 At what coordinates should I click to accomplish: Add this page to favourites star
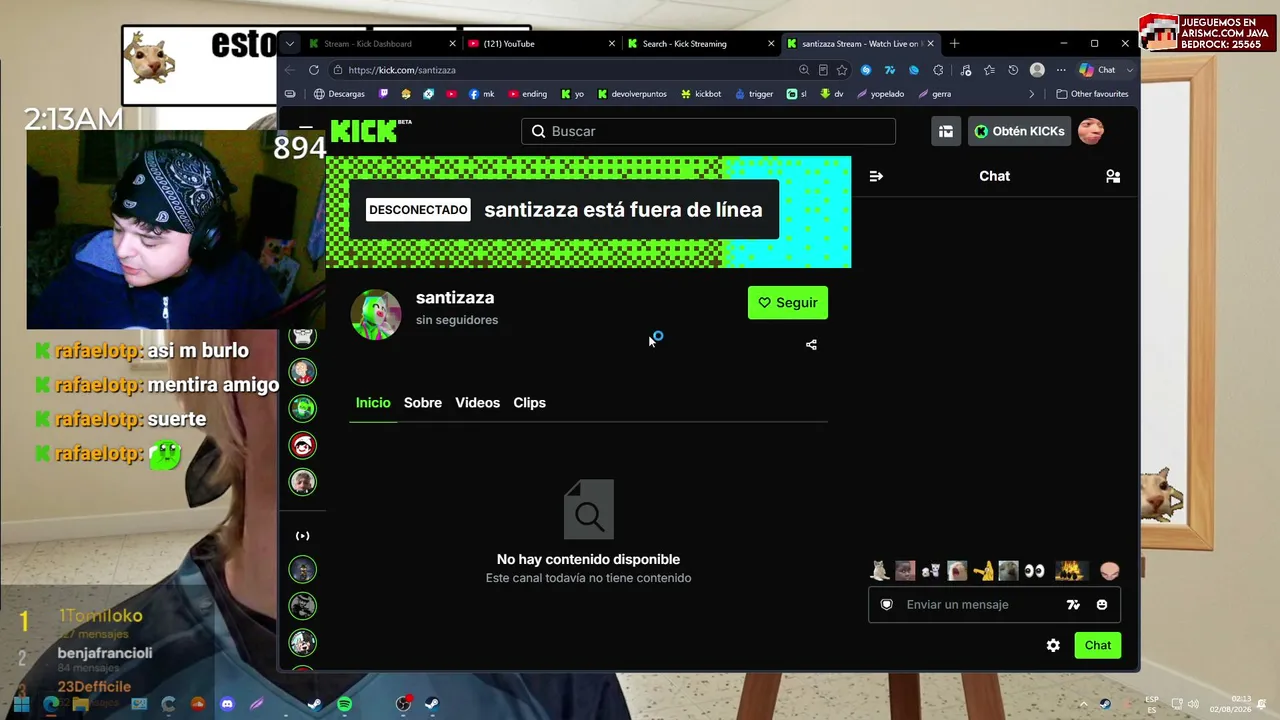pos(842,70)
